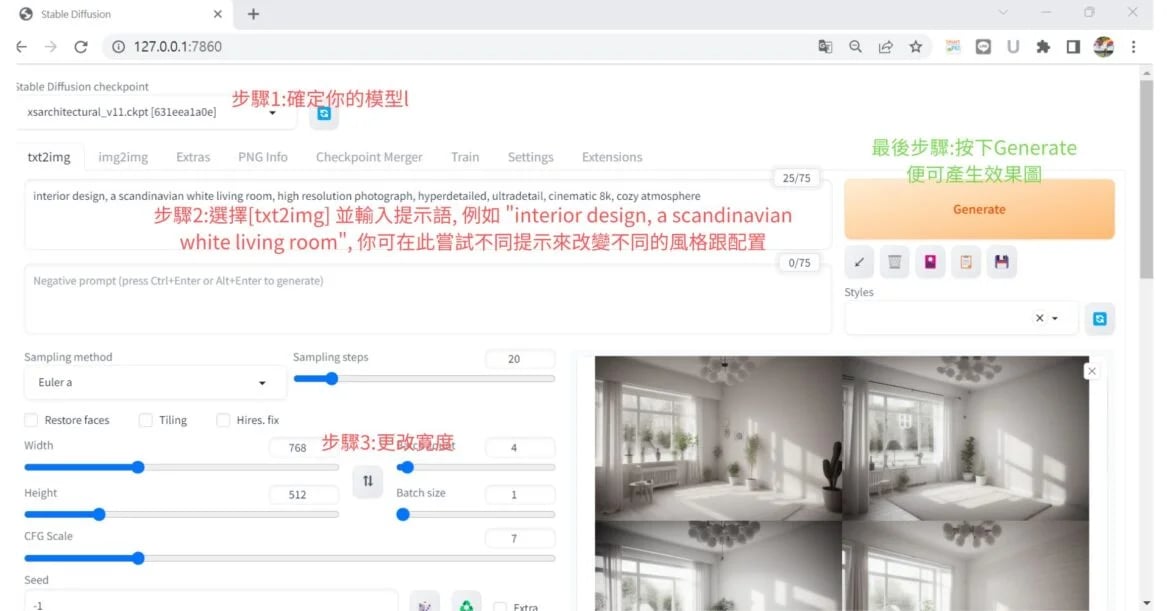The height and width of the screenshot is (611, 1170).
Task: Open the Extensions tab
Action: (x=612, y=157)
